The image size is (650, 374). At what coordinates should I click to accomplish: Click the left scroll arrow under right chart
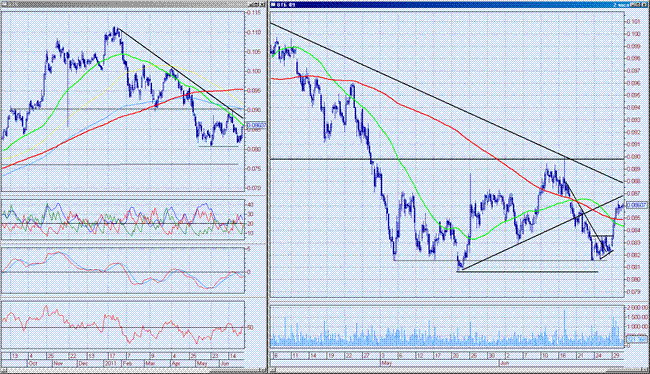(x=272, y=369)
